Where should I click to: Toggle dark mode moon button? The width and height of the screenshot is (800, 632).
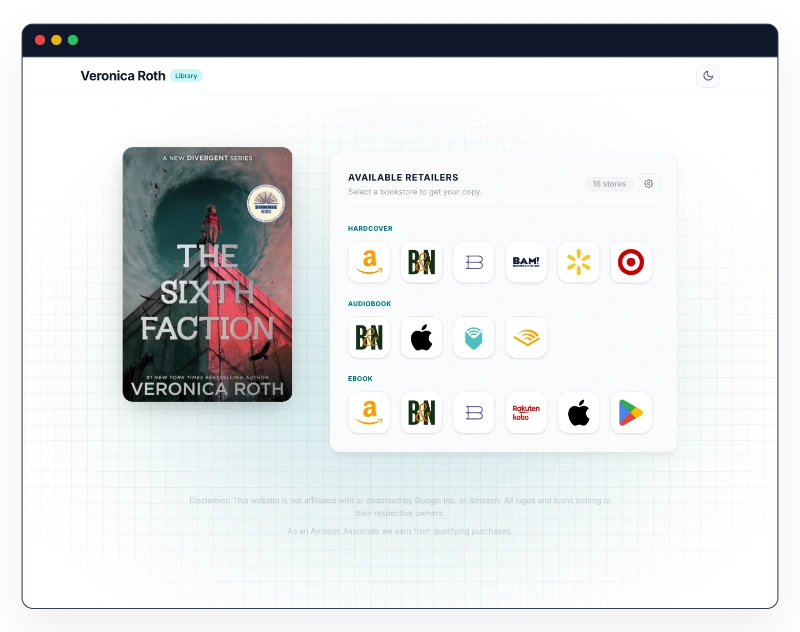click(708, 76)
